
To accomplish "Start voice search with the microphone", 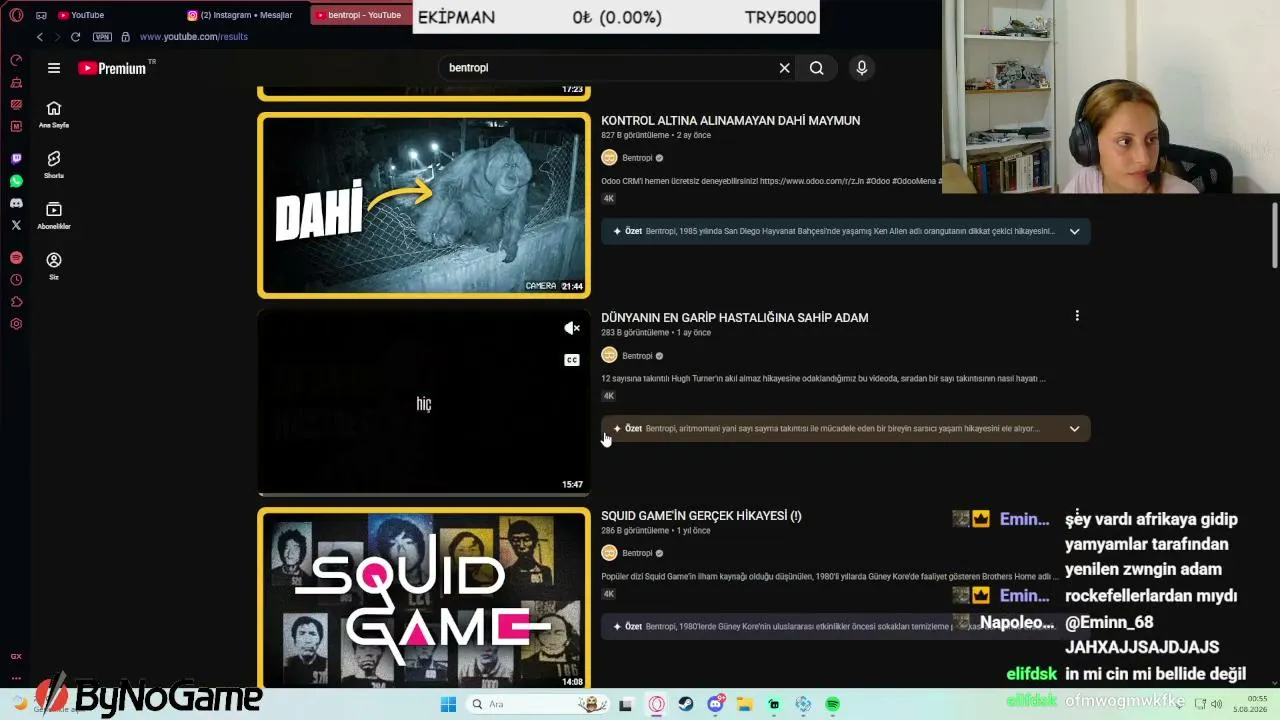I will (x=862, y=68).
